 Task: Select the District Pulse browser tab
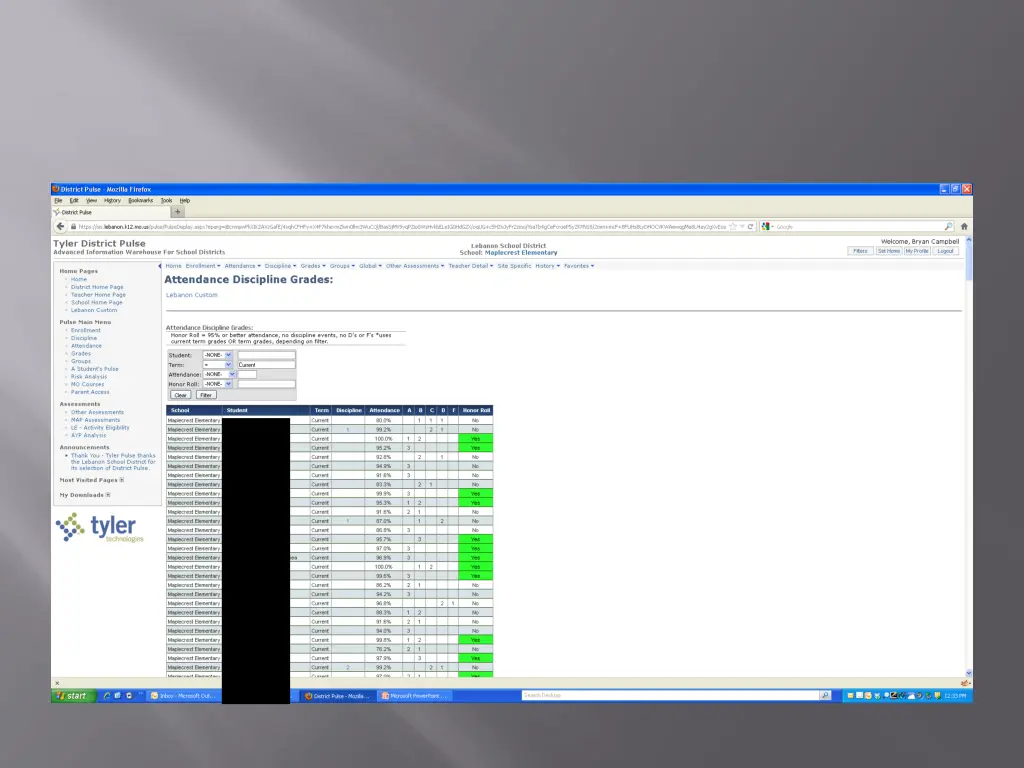click(x=111, y=212)
